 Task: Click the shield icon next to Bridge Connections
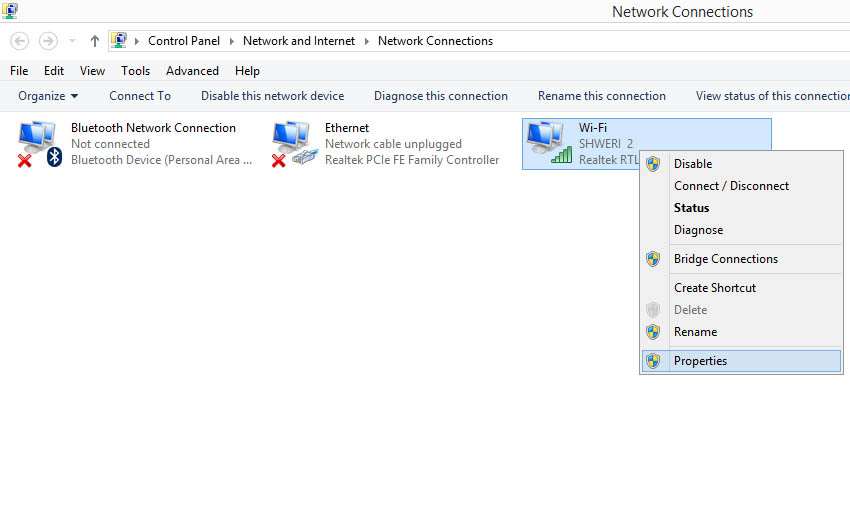coord(653,259)
